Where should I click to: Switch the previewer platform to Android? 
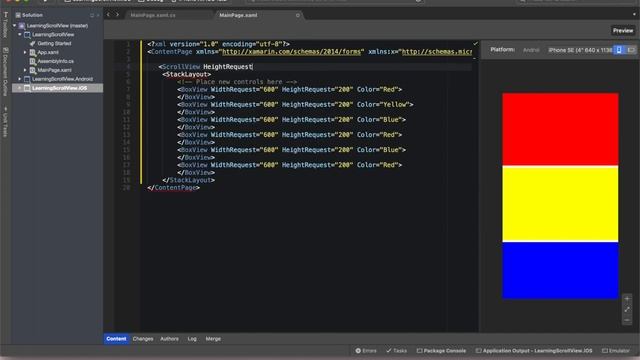pyautogui.click(x=531, y=50)
